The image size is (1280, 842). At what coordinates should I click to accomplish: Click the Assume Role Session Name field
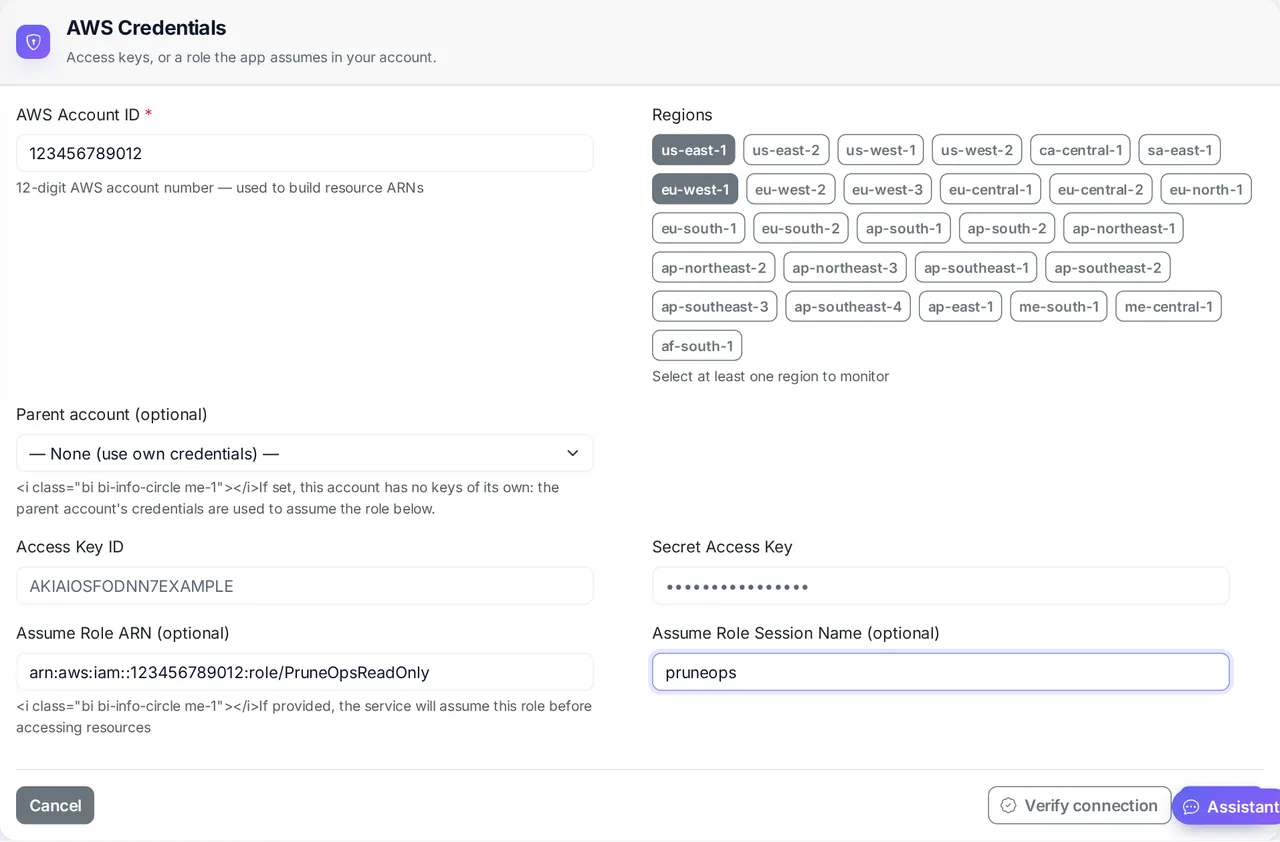941,672
